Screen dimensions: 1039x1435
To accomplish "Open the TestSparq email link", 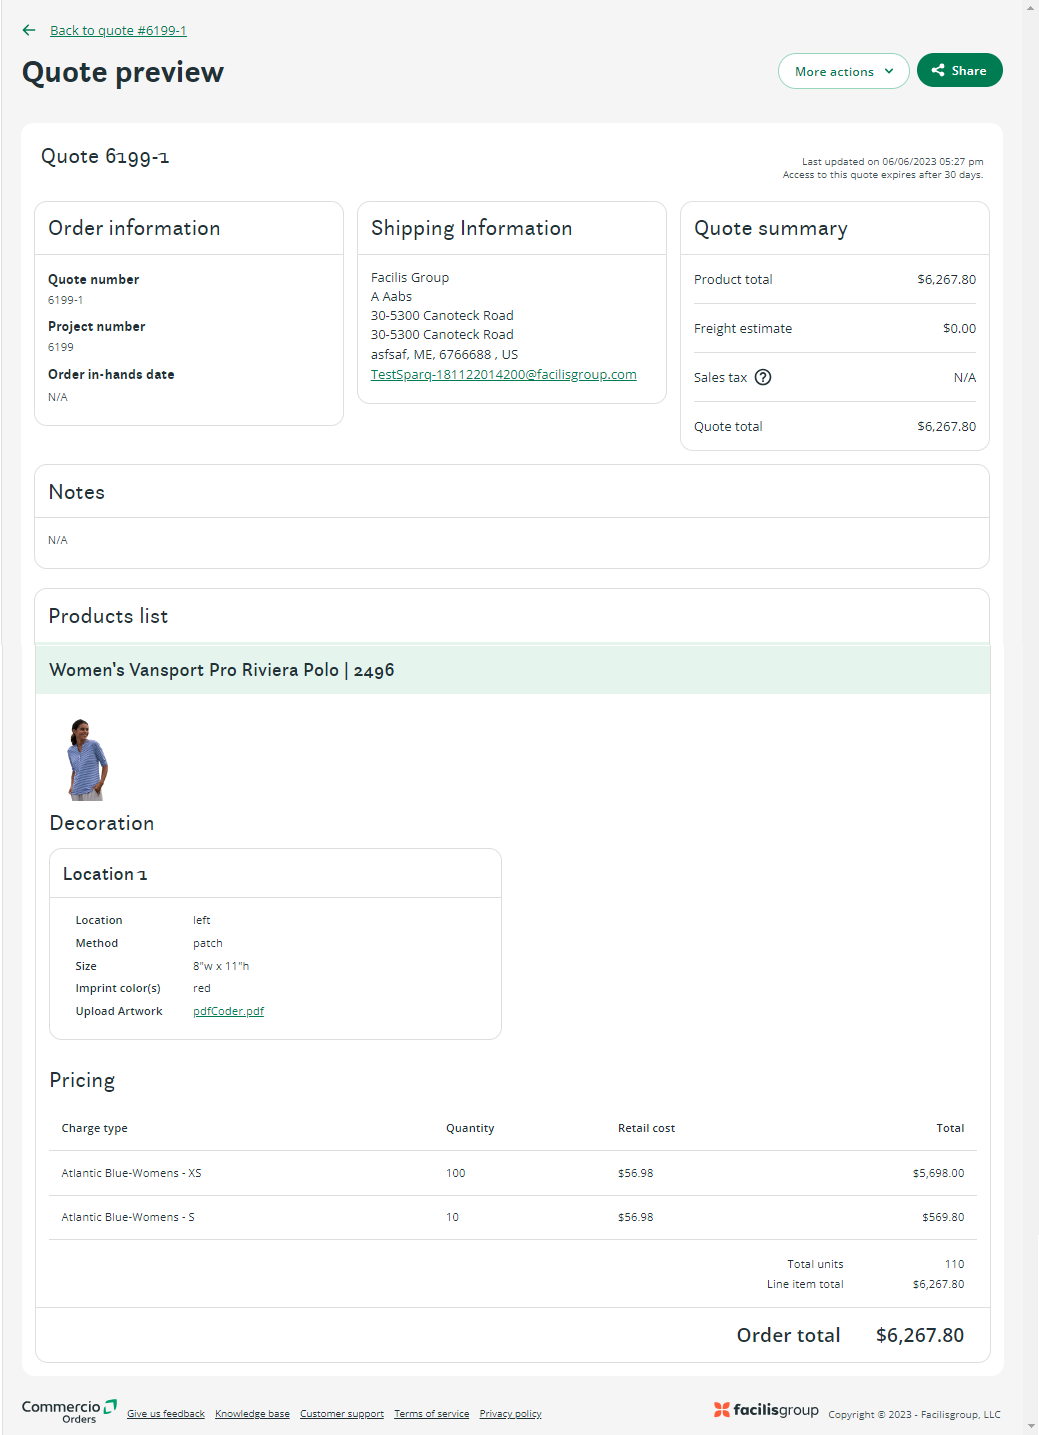I will [504, 374].
